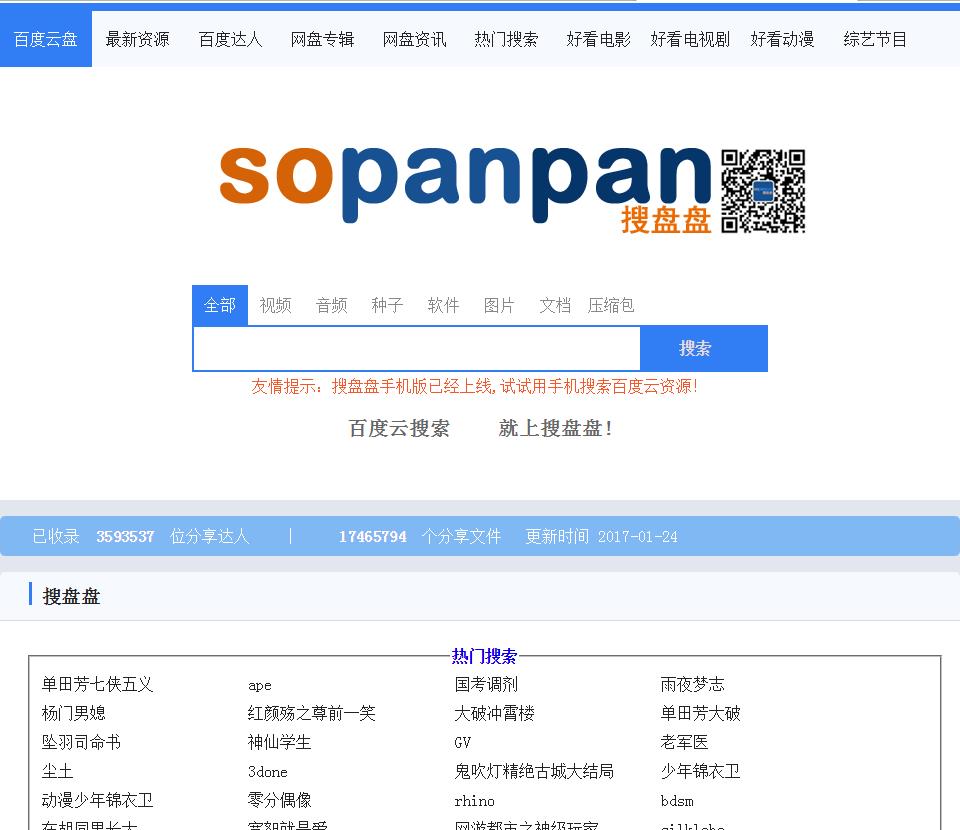Open hot search 尘土
This screenshot has height=830, width=960.
click(x=58, y=771)
